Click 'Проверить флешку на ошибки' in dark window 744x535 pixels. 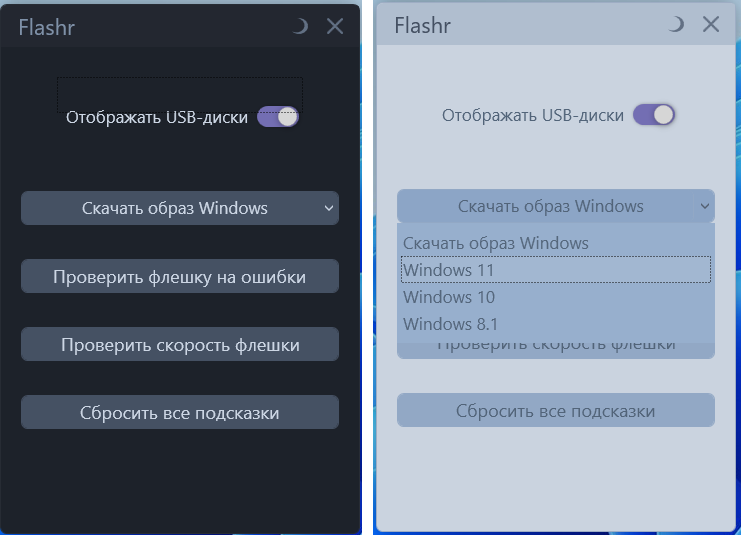180,276
